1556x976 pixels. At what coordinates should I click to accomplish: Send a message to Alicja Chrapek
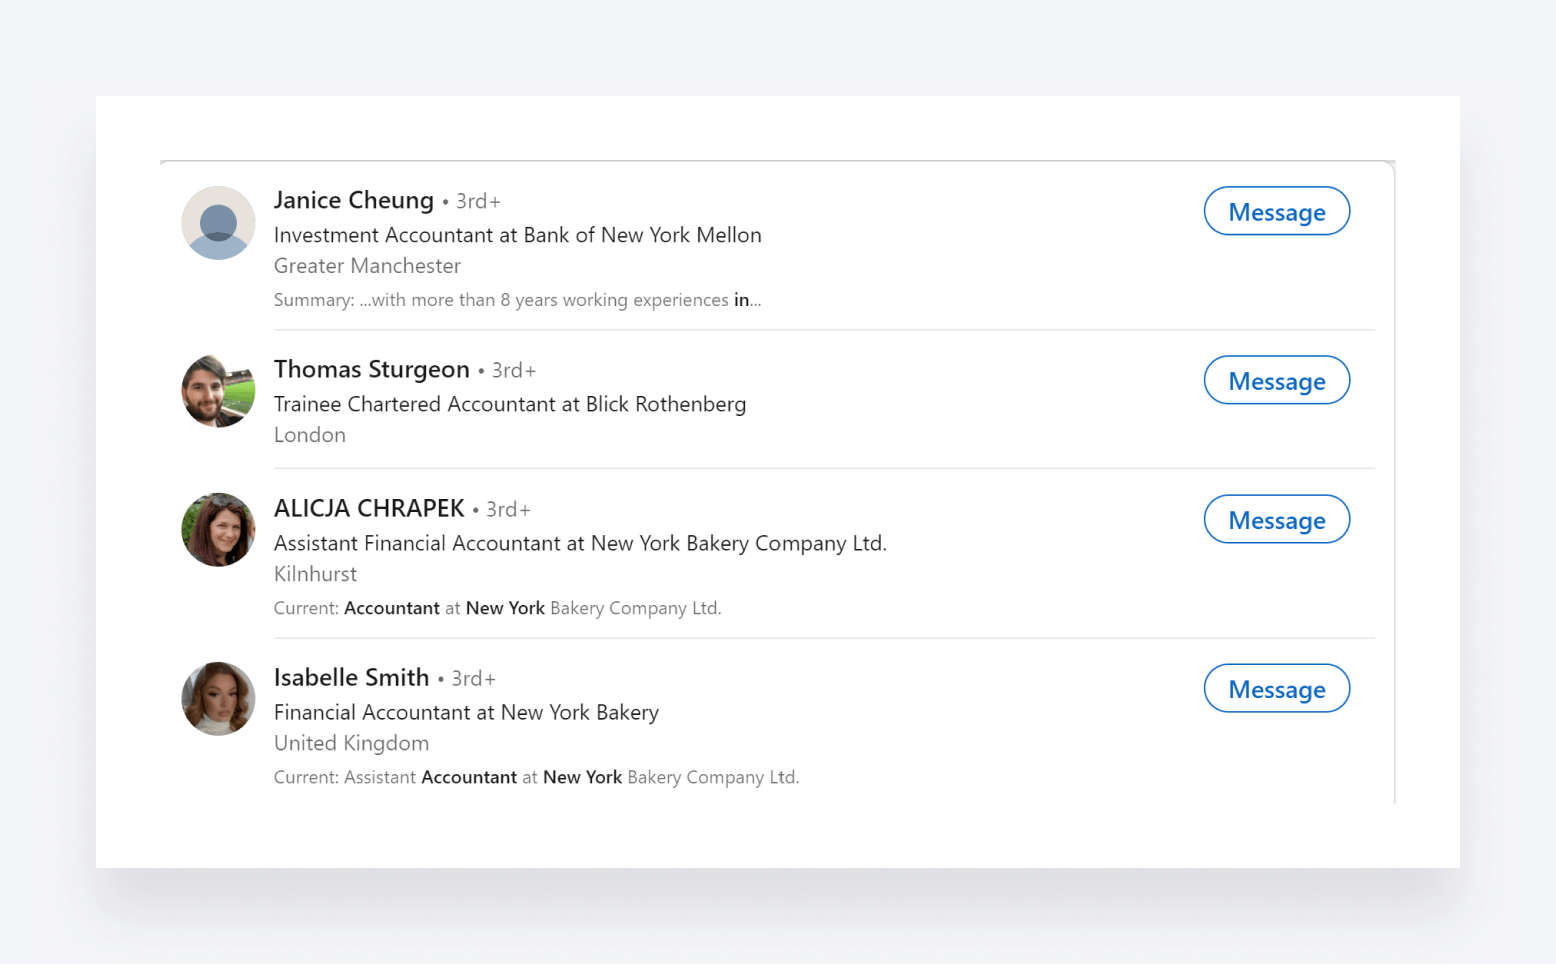coord(1276,519)
